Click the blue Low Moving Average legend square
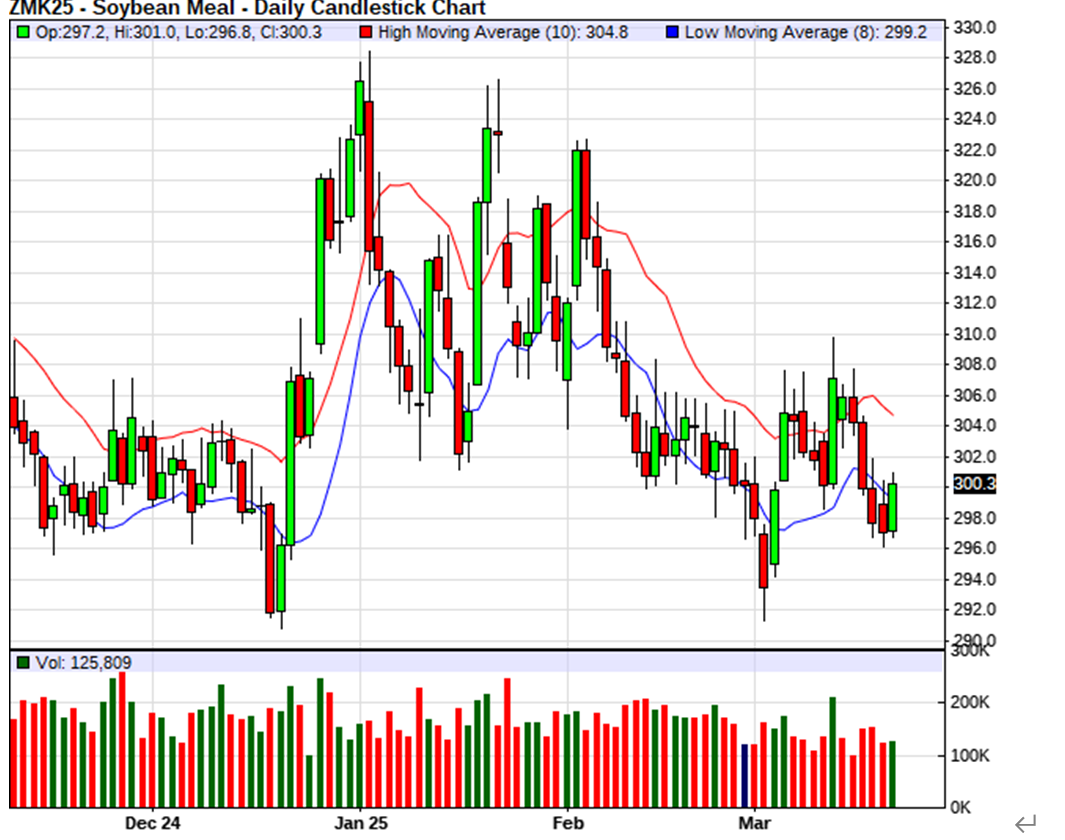The height and width of the screenshot is (840, 1065). click(672, 32)
